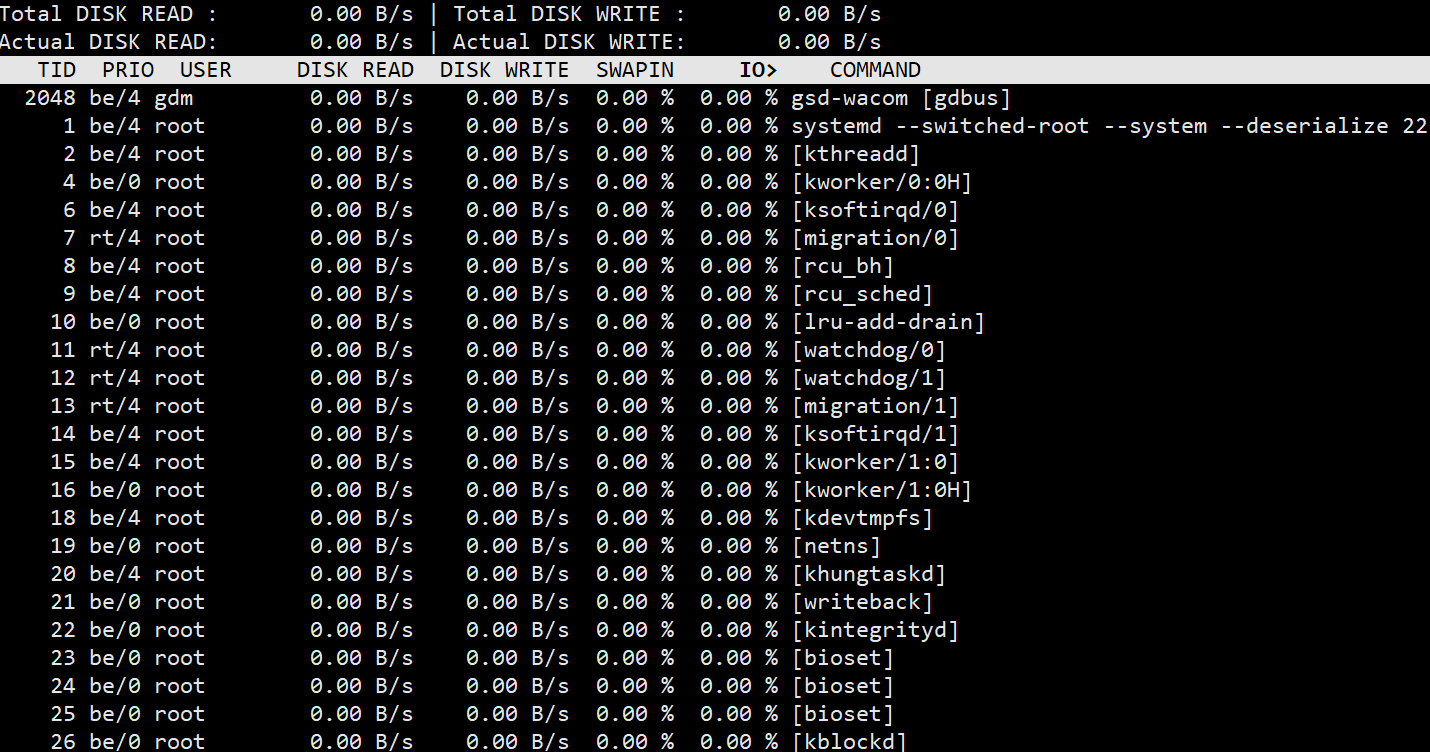Click the 0.00 B/s Actual DISK WRITE value
This screenshot has height=752, width=1430.
tap(829, 42)
